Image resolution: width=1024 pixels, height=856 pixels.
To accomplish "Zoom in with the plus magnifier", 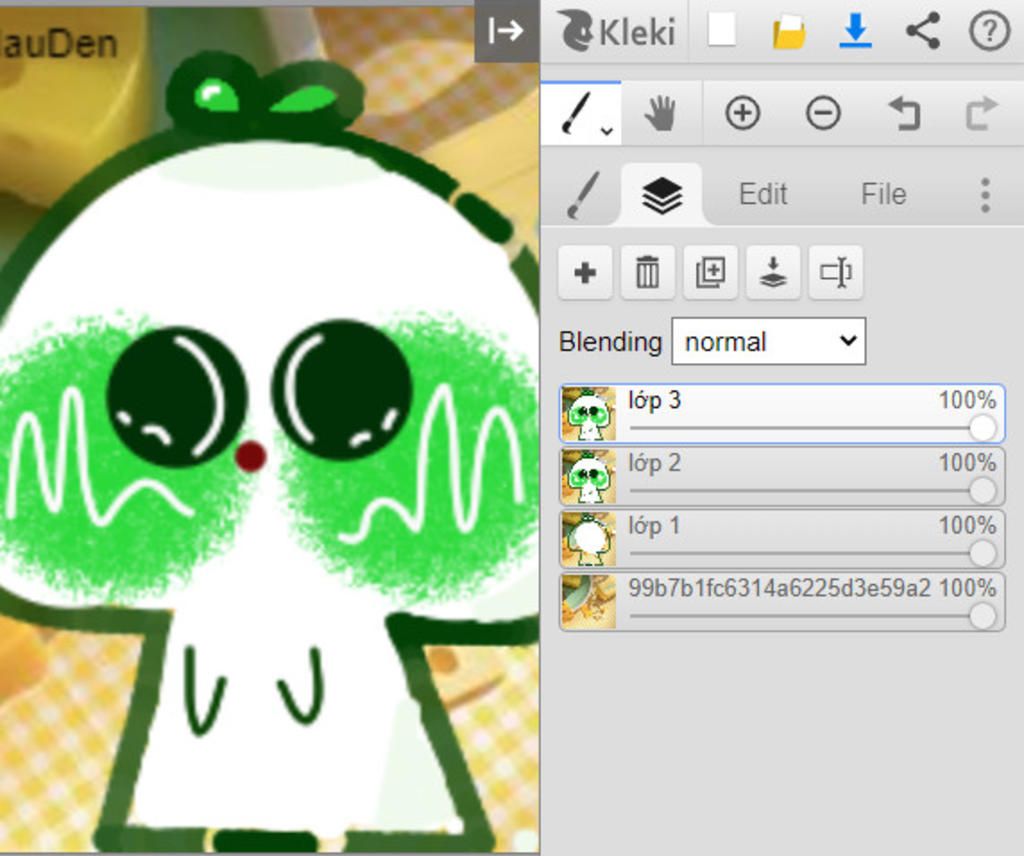I will (x=743, y=114).
